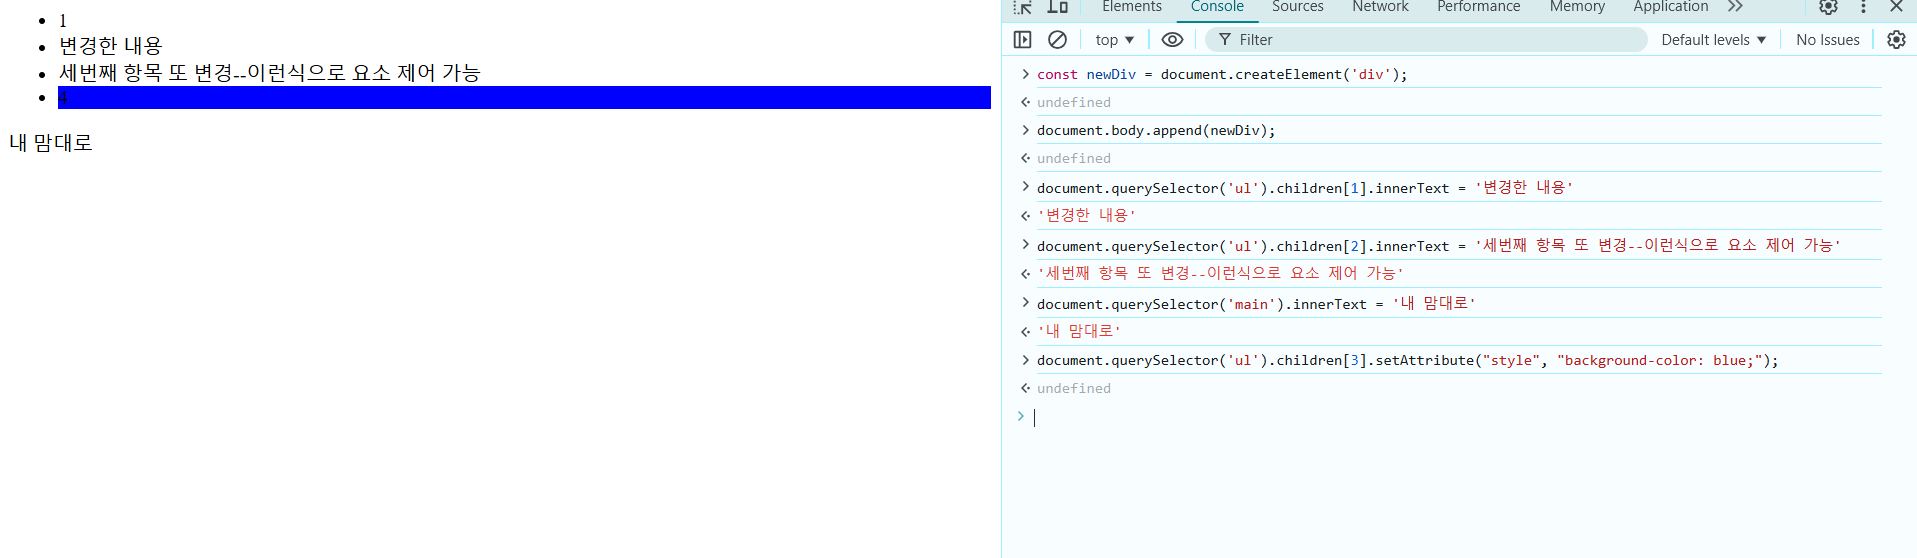Open DevTools settings gear icon
1917x558 pixels.
click(1828, 7)
